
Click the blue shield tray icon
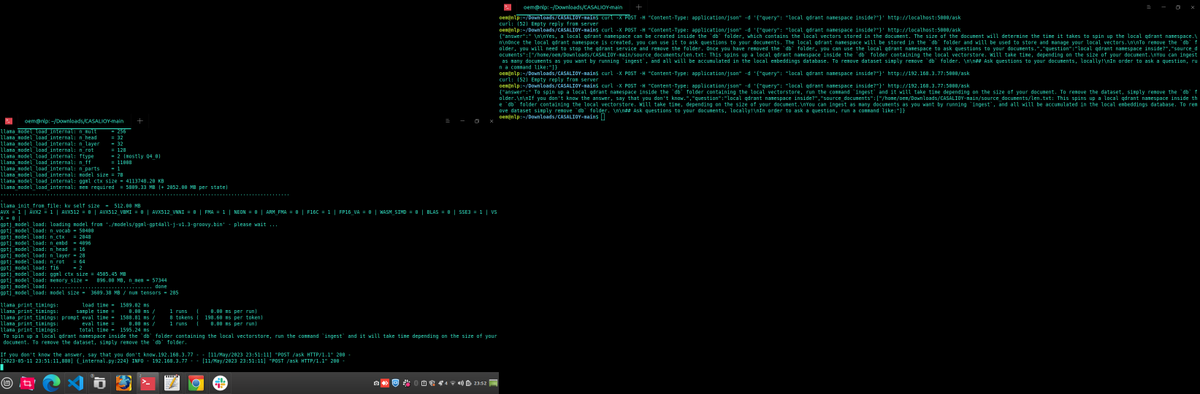395,383
